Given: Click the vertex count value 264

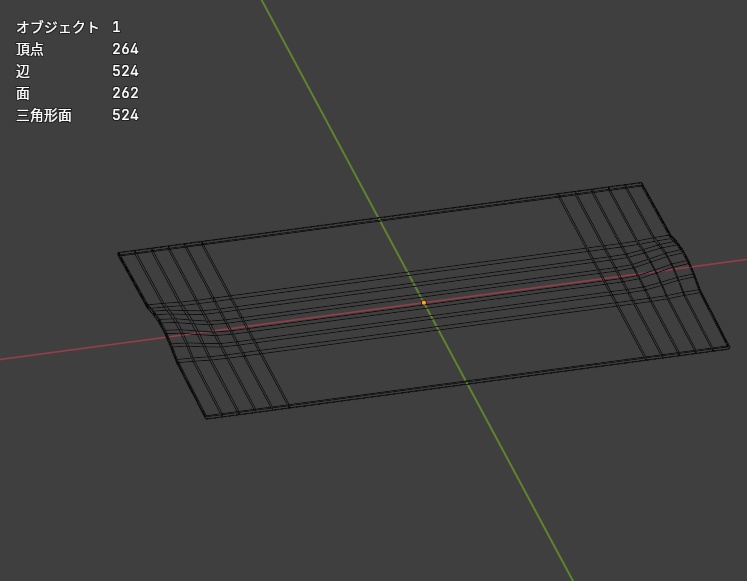Looking at the screenshot, I should 125,49.
